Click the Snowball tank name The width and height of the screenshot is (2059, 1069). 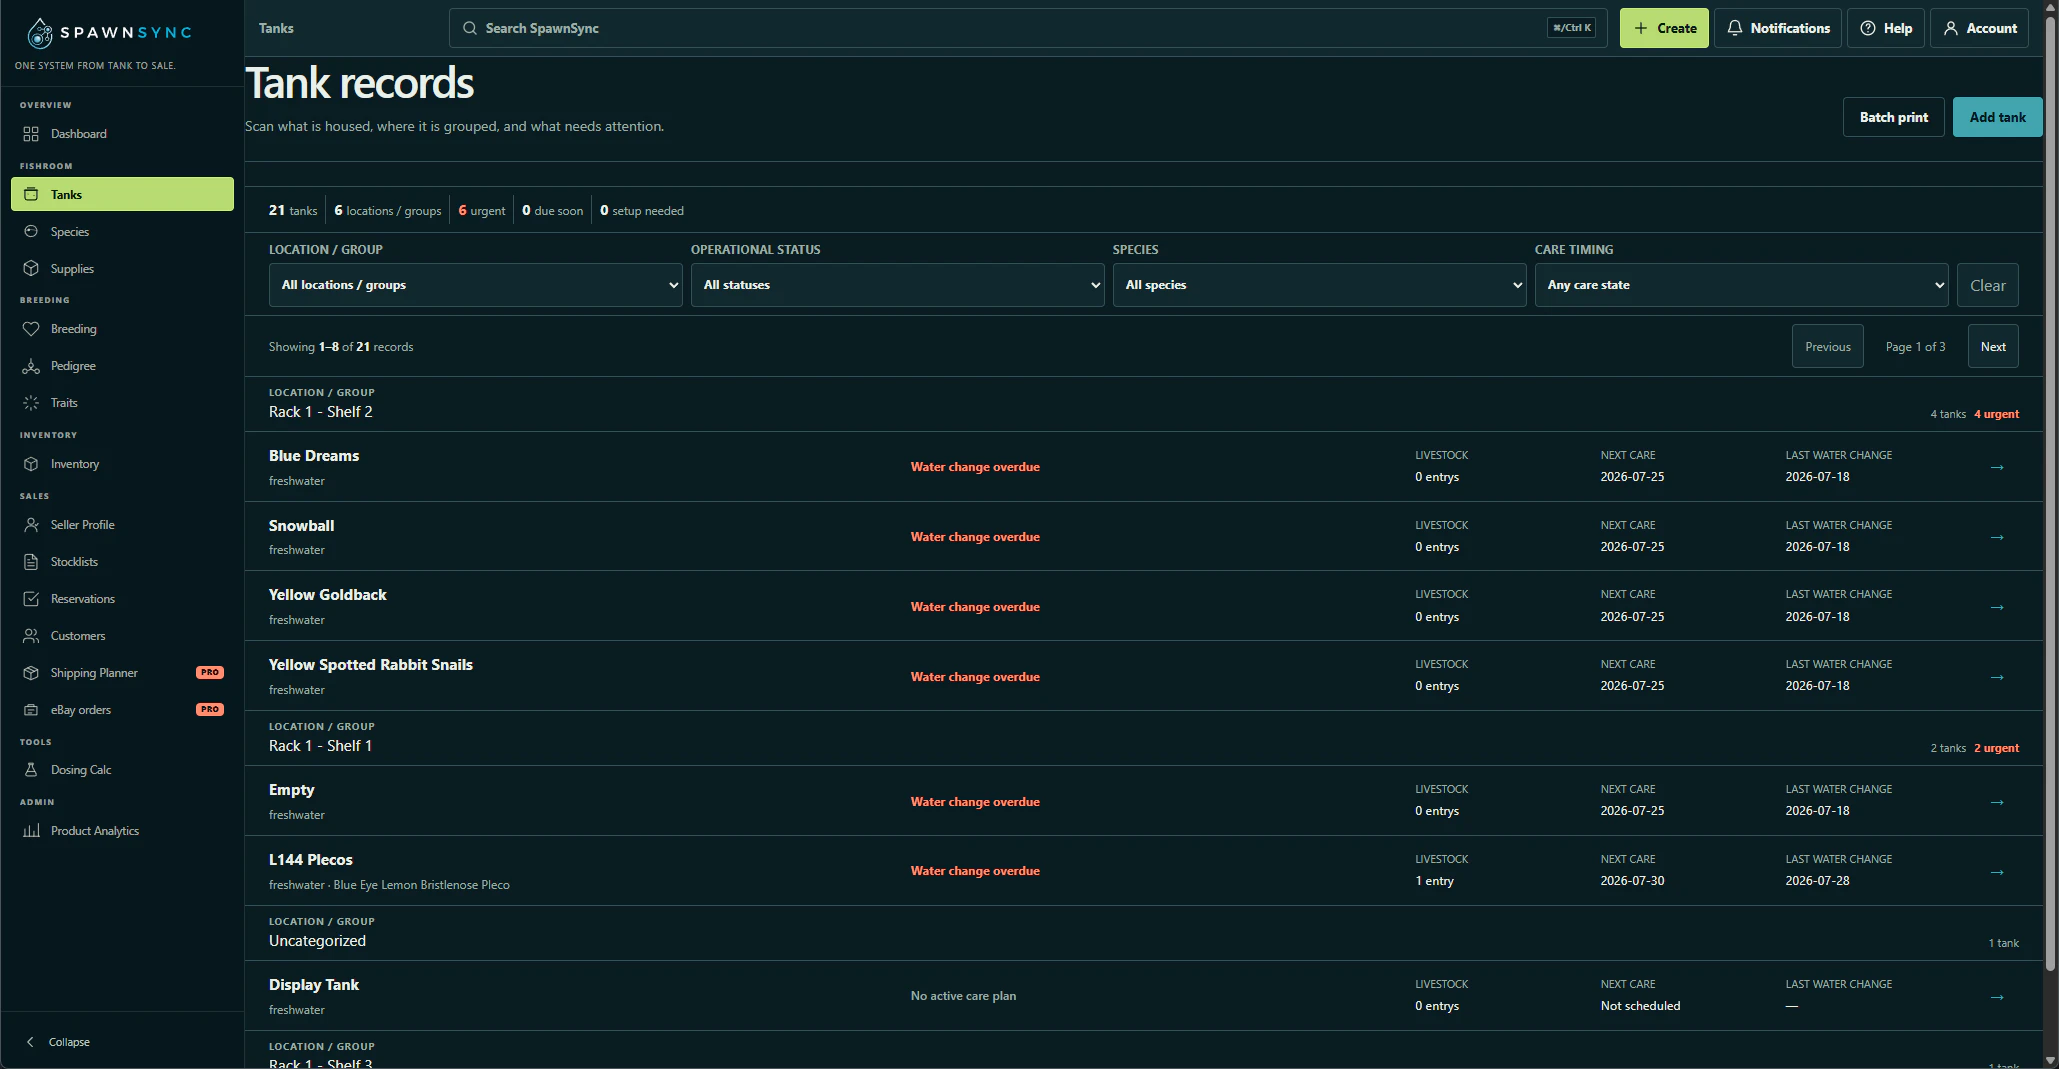tap(301, 526)
